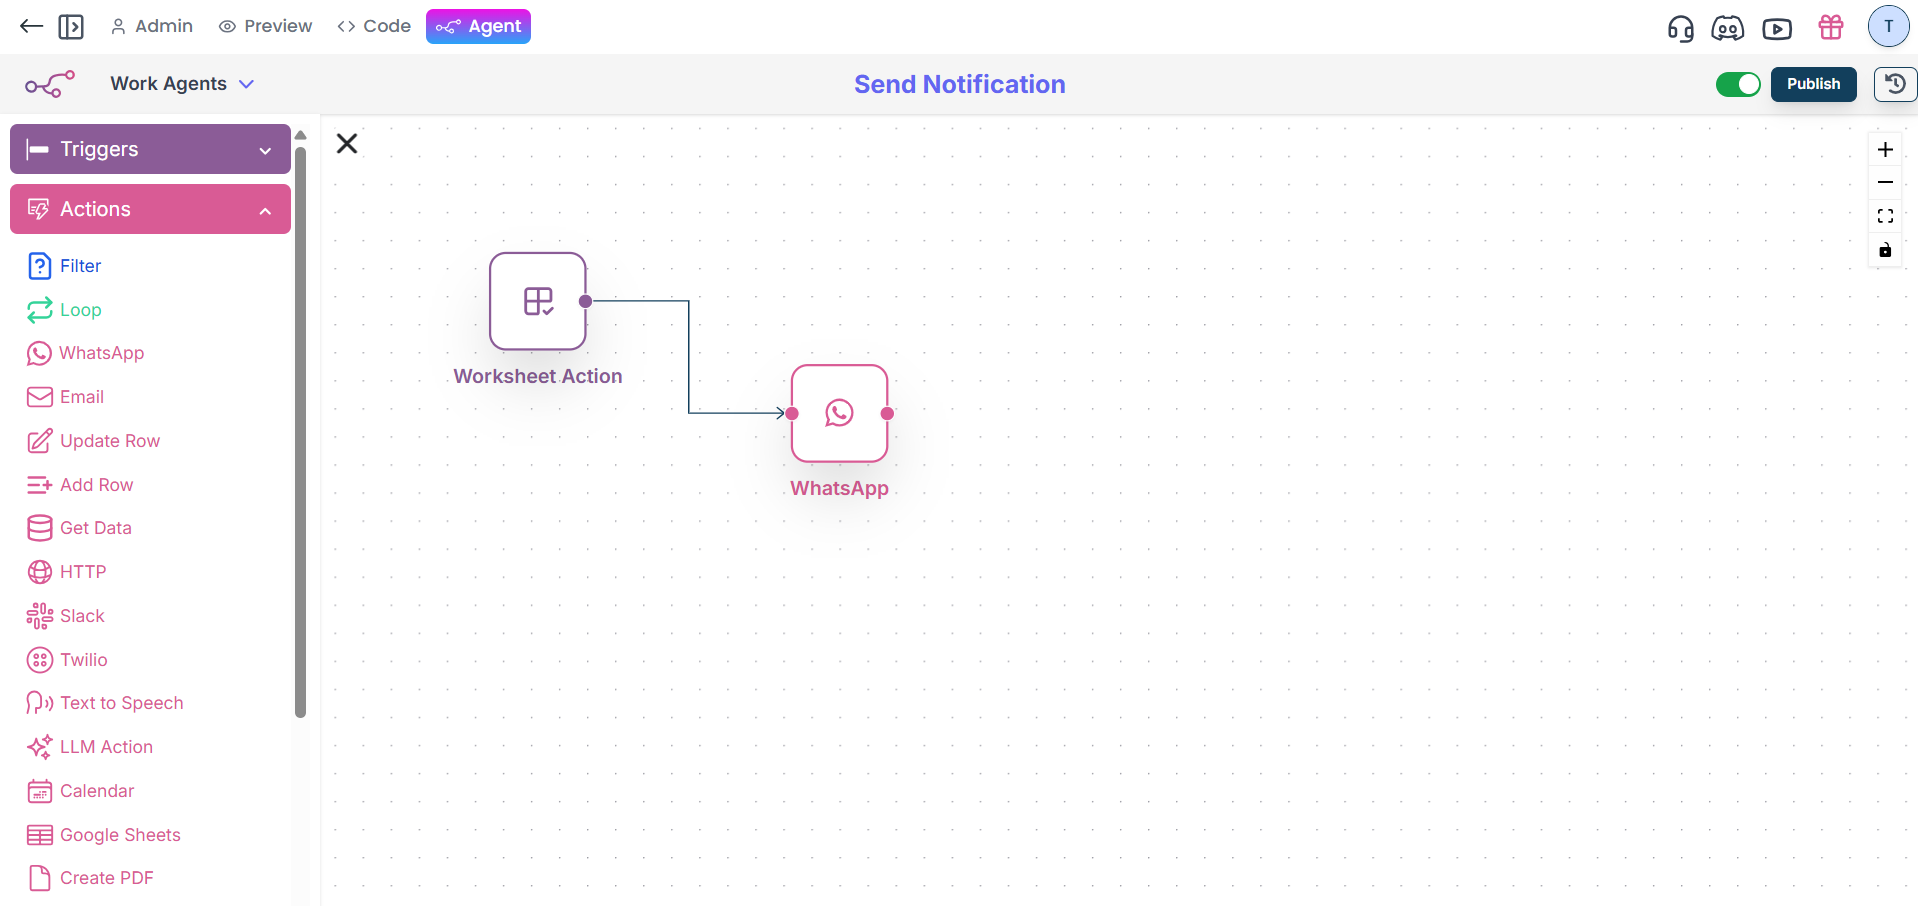Click the canvas zoom in button
1918x906 pixels.
coord(1885,150)
